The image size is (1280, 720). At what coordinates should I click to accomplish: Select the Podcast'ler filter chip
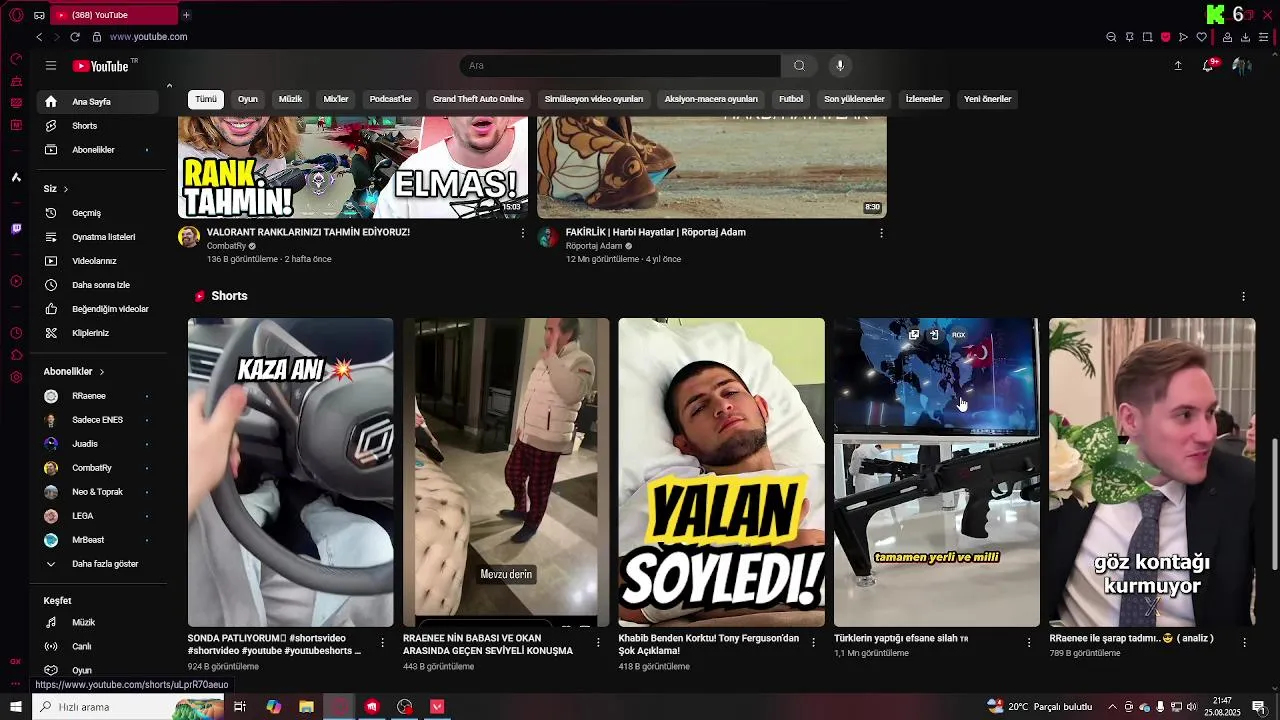pos(390,99)
